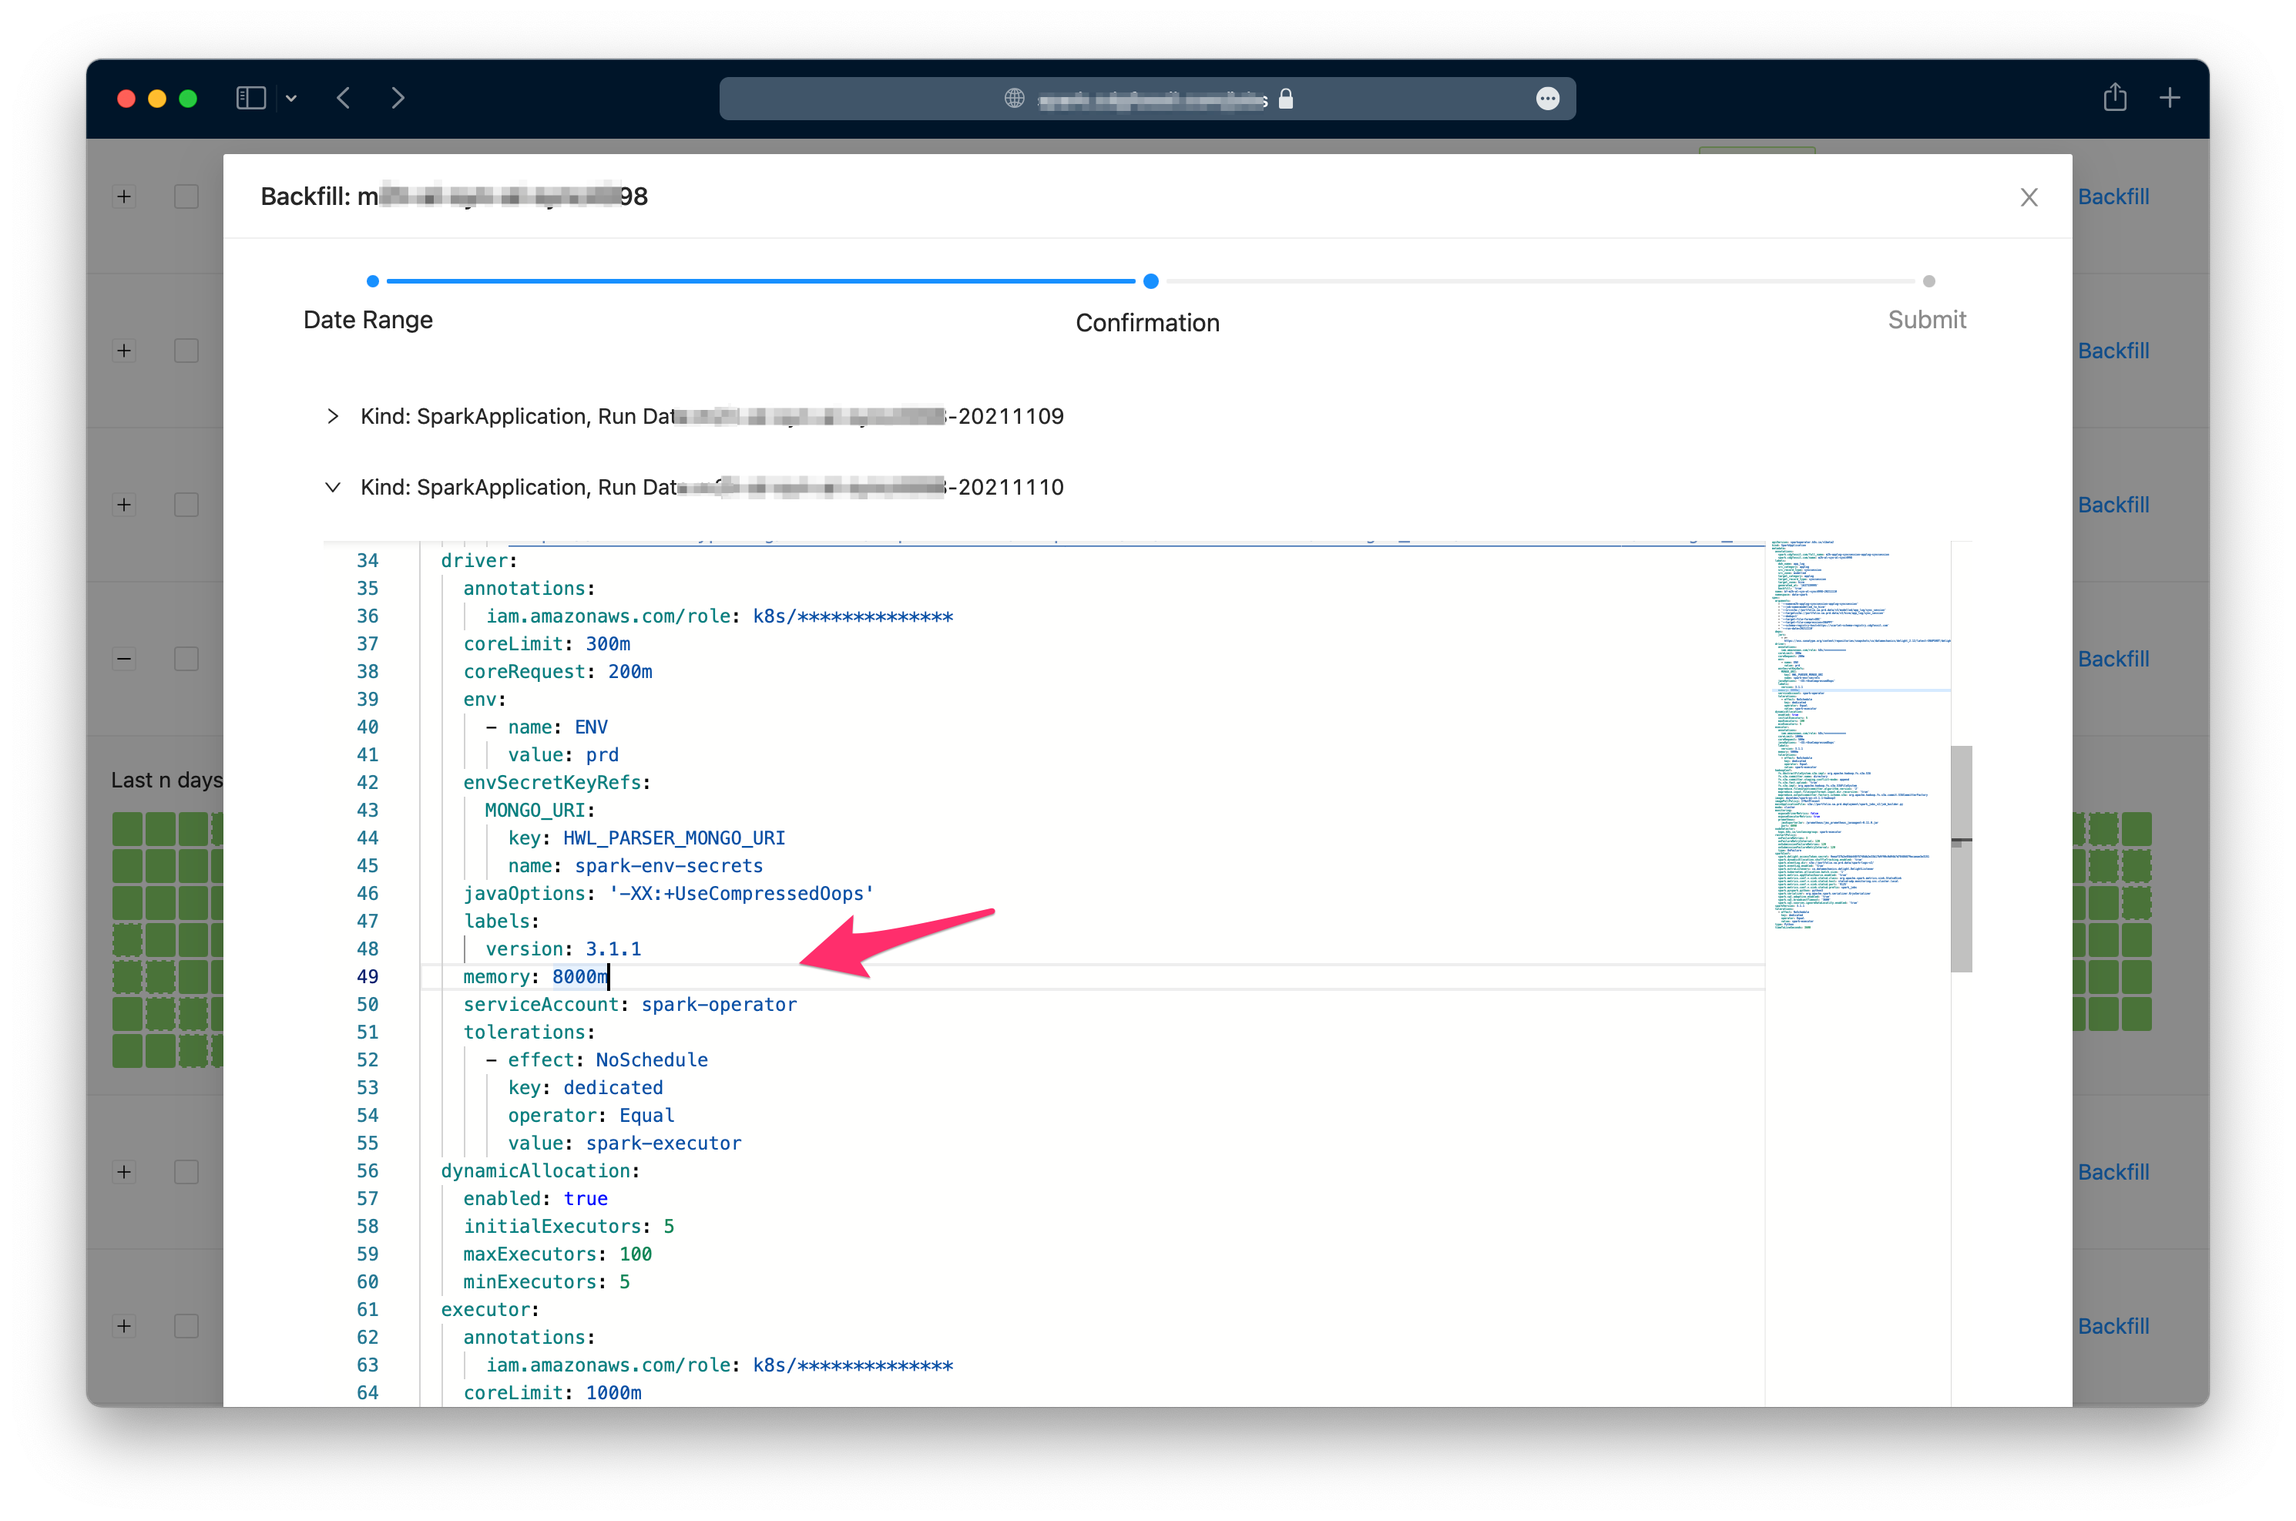Image resolution: width=2296 pixels, height=1521 pixels.
Task: Check the checkbox next to the minus row
Action: [x=186, y=658]
